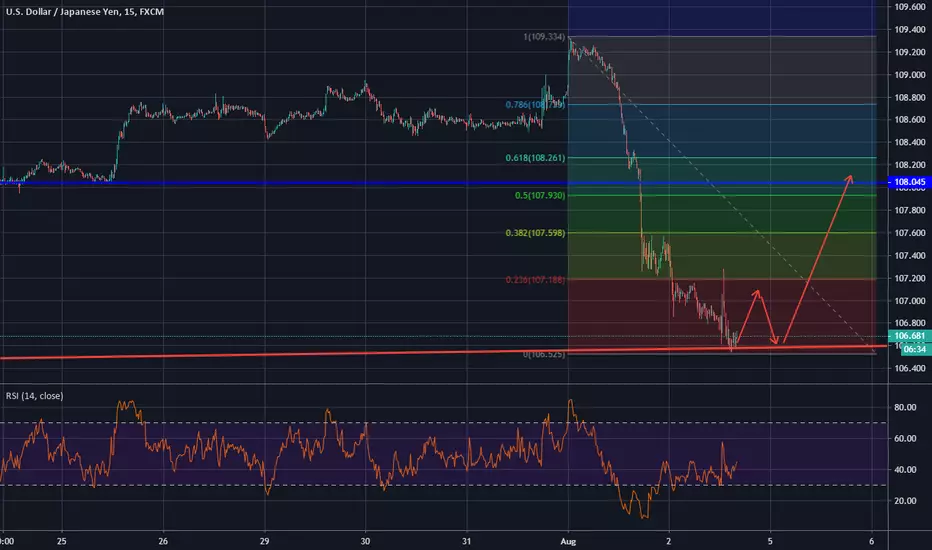Click the date label 29 on time axis
932x550 pixels.
[x=265, y=541]
